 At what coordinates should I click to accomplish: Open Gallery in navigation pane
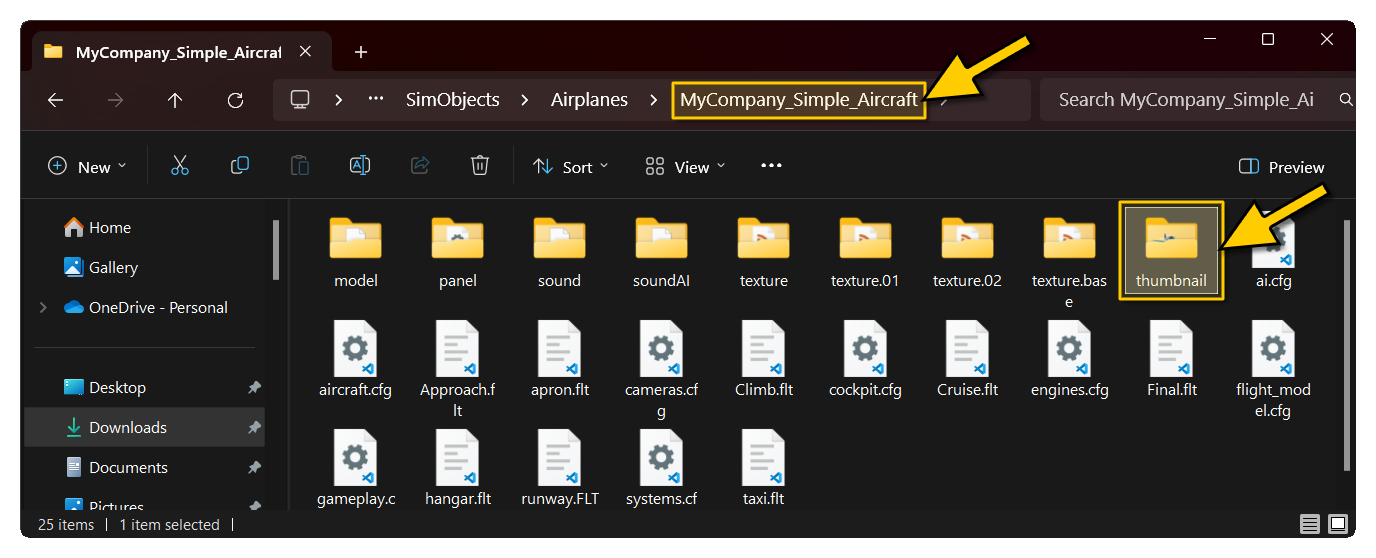click(101, 267)
